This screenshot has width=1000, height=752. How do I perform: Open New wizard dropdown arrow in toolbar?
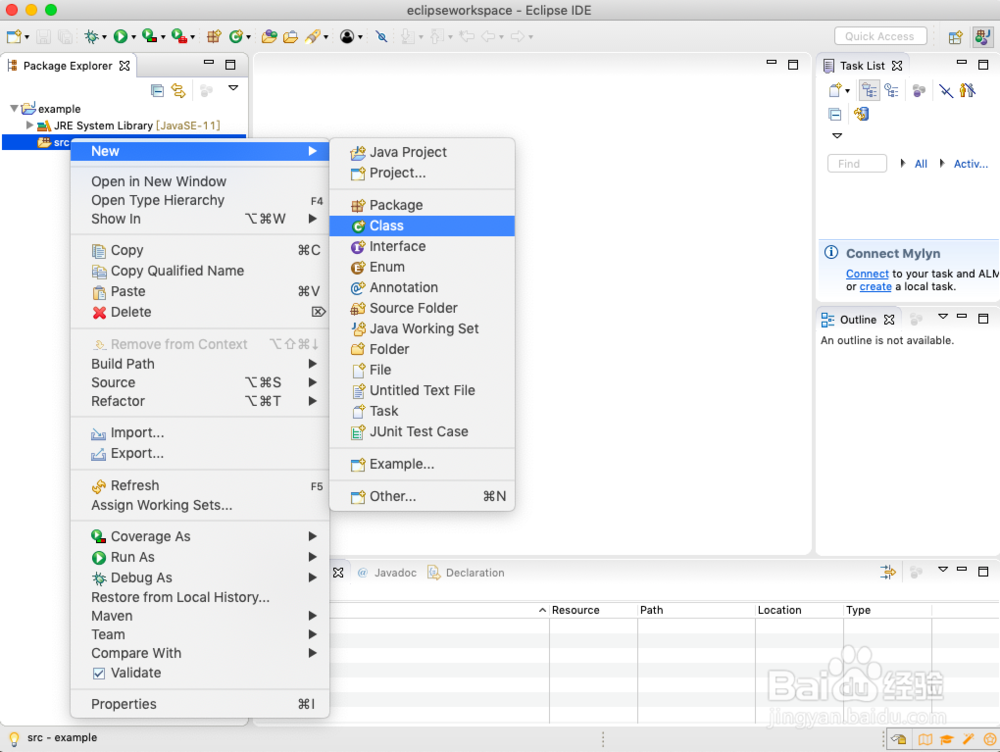(27, 37)
